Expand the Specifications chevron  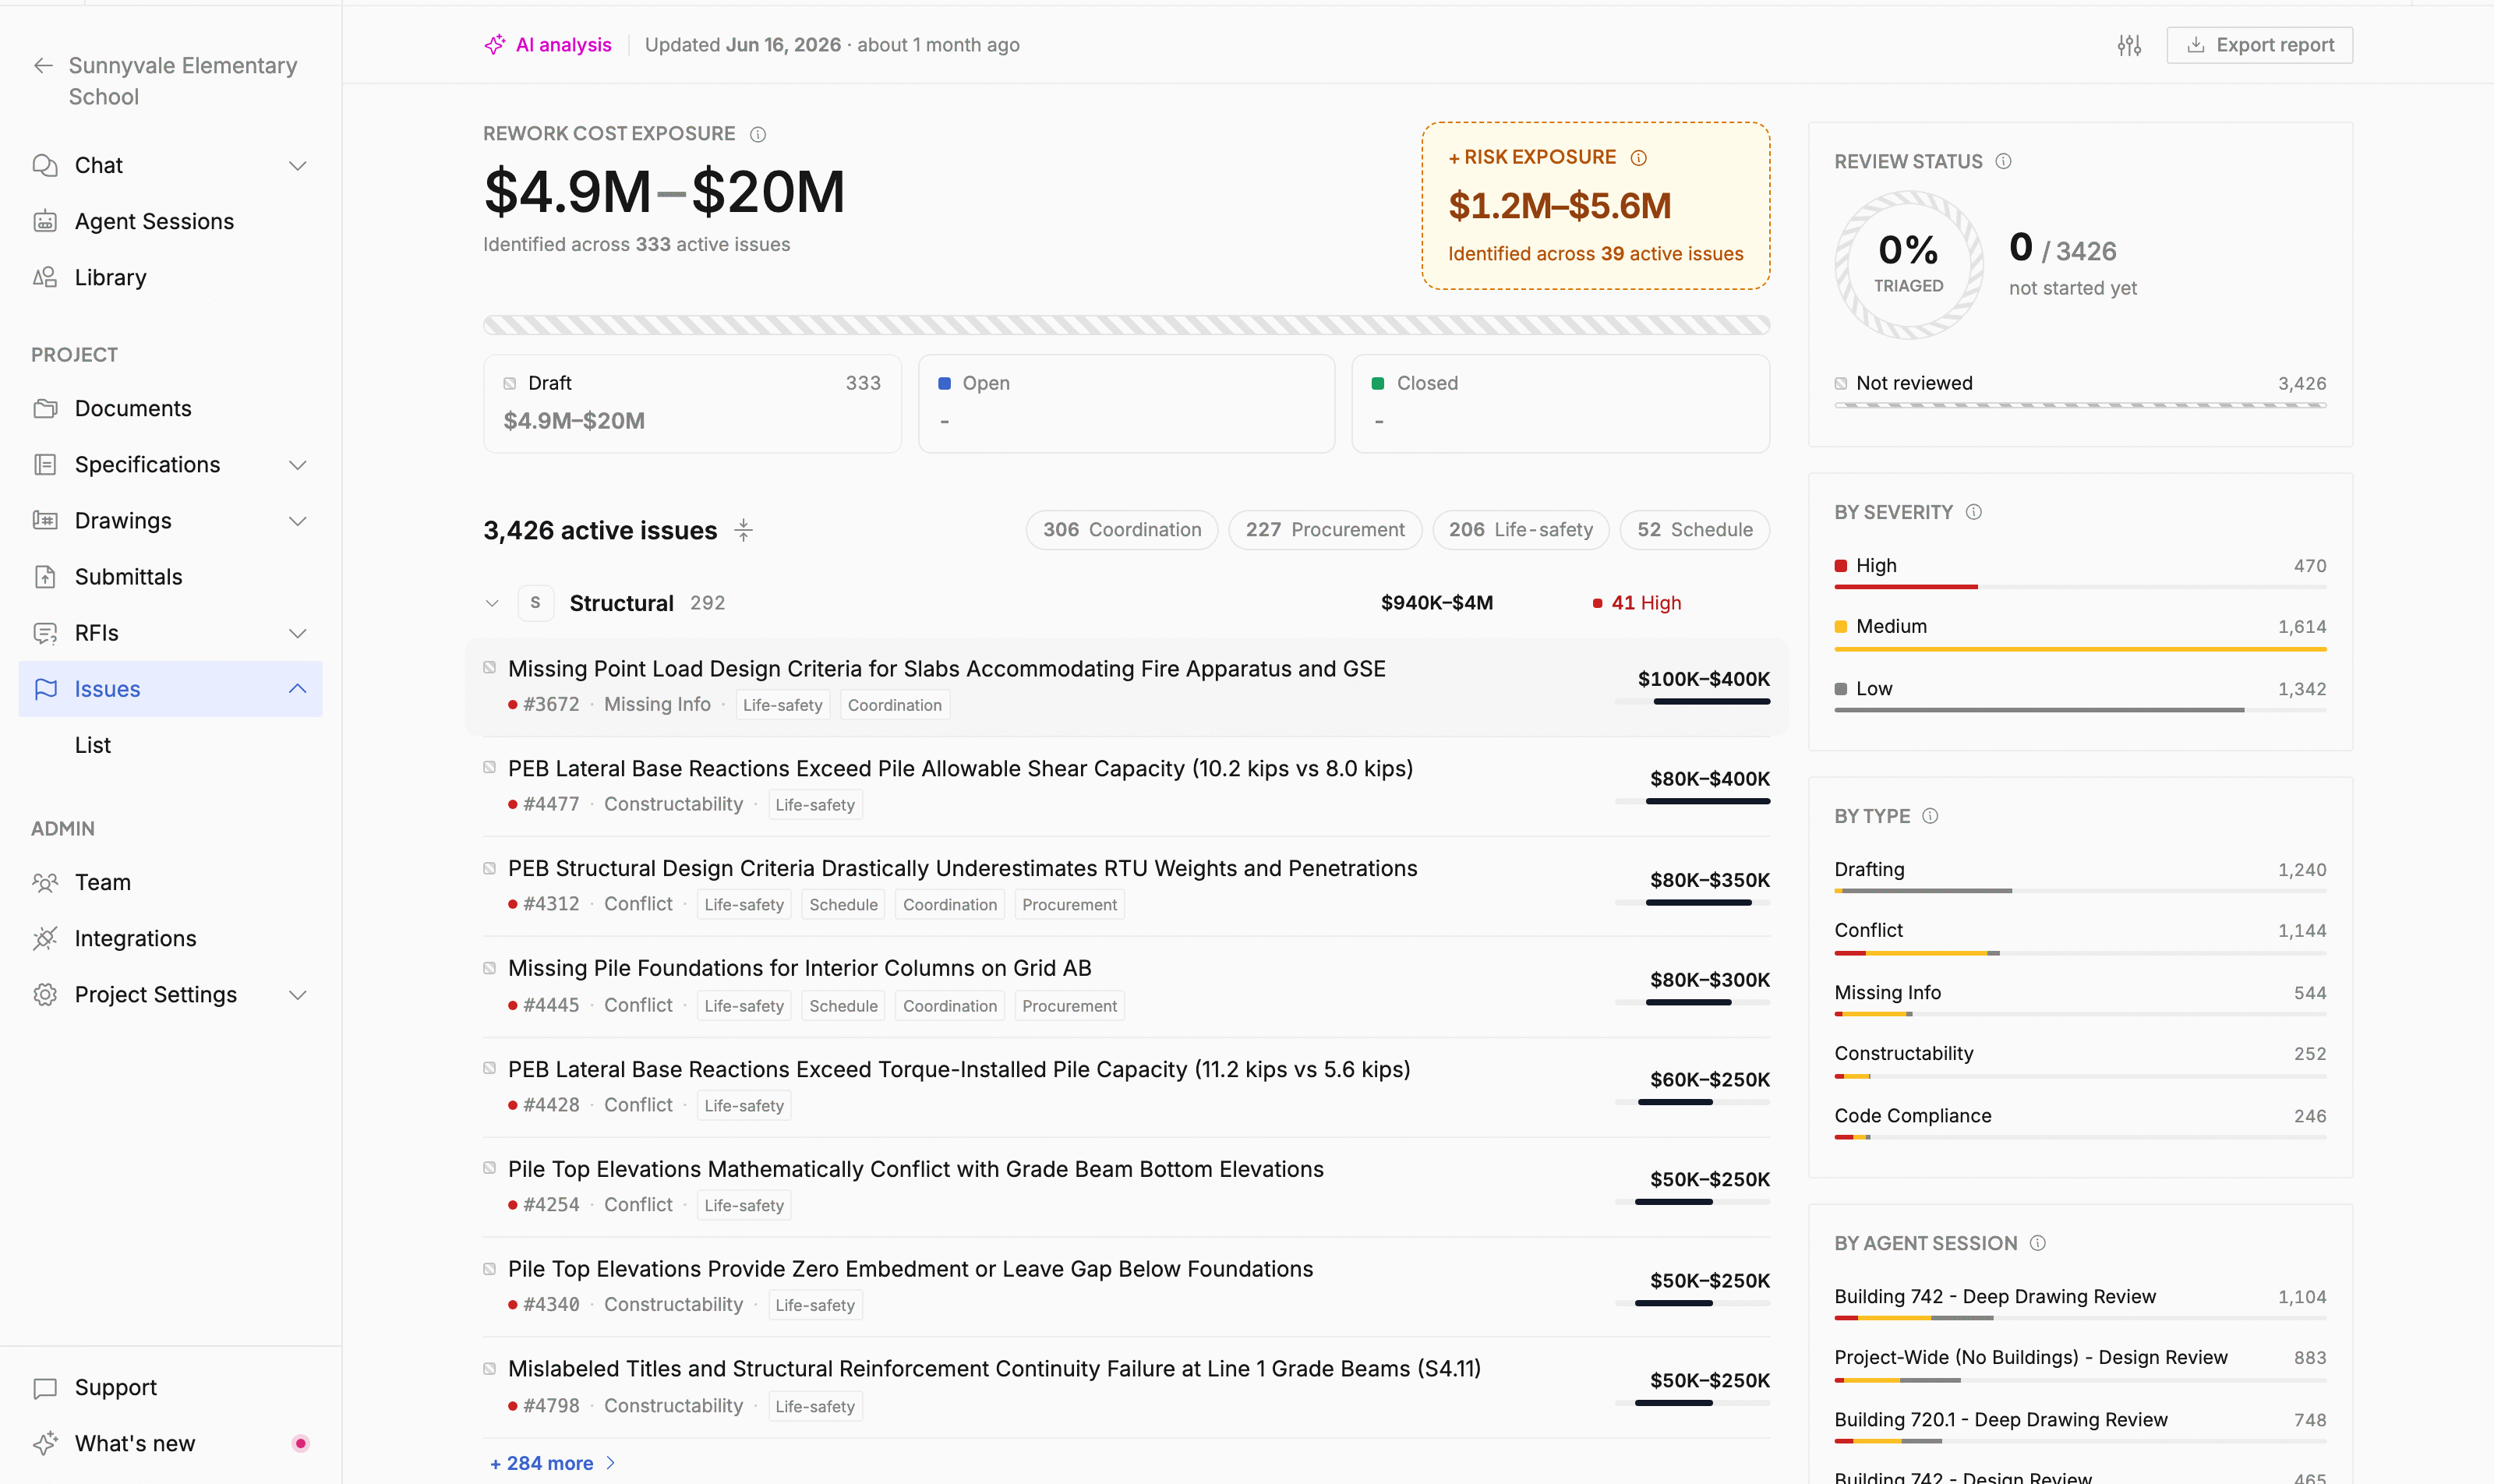297,464
